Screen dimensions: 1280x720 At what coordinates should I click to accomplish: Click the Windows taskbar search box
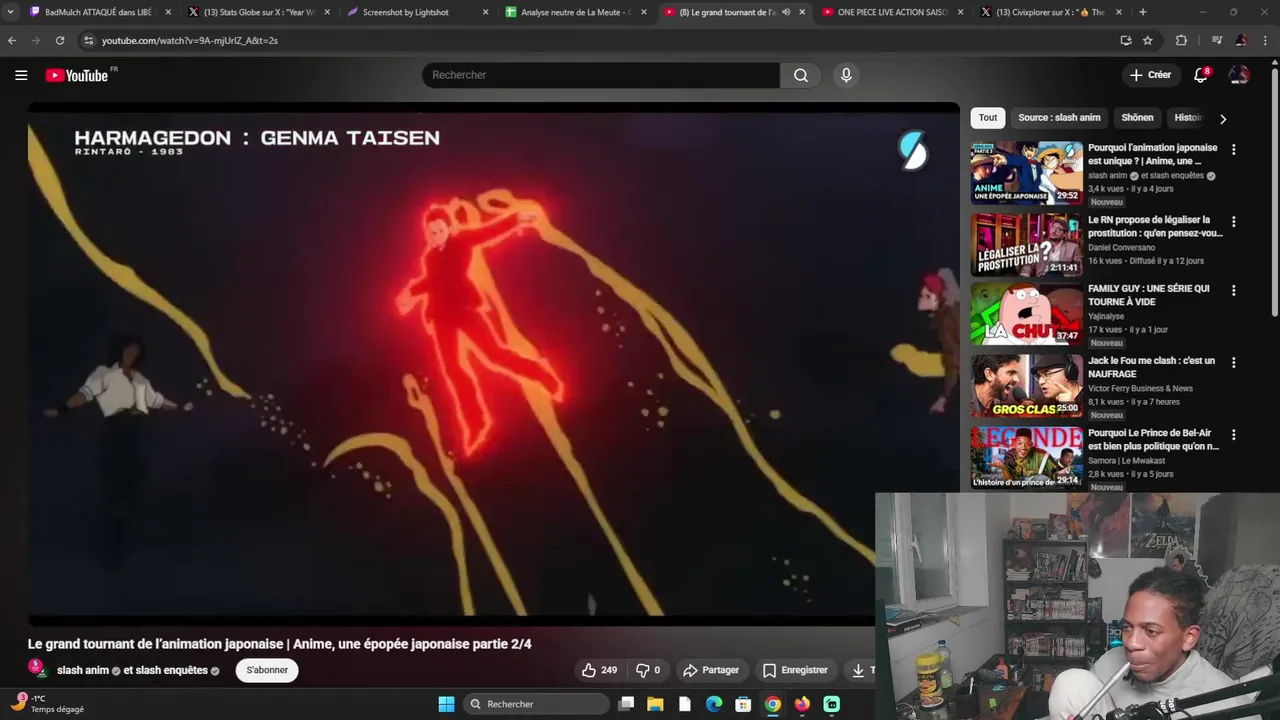[537, 704]
